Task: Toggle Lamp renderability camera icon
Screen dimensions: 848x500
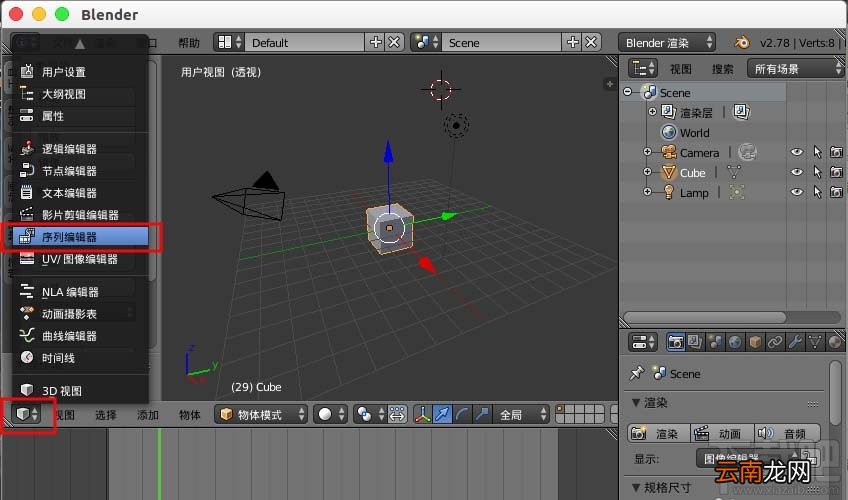Action: click(836, 192)
